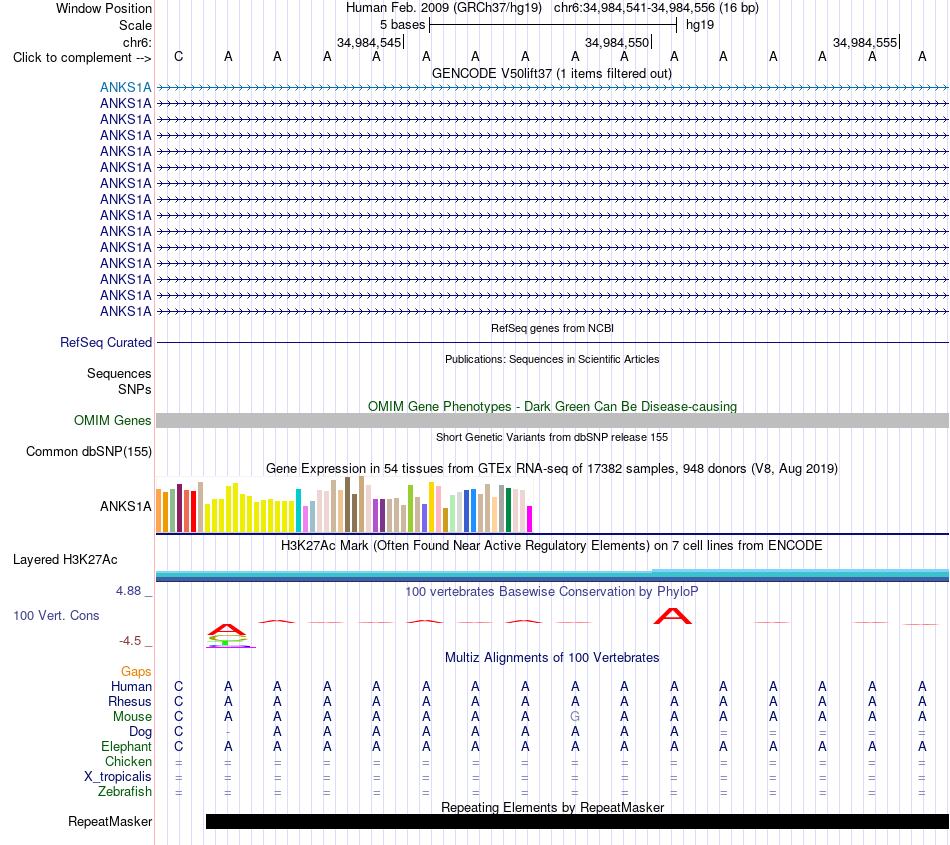950x845 pixels.
Task: Click the Scale label
Action: tap(135, 25)
